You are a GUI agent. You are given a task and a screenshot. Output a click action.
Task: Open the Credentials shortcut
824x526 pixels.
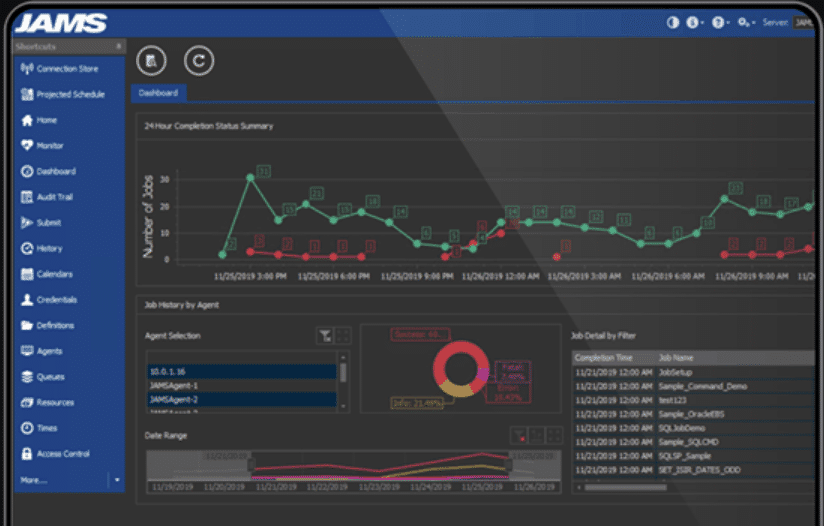click(56, 300)
